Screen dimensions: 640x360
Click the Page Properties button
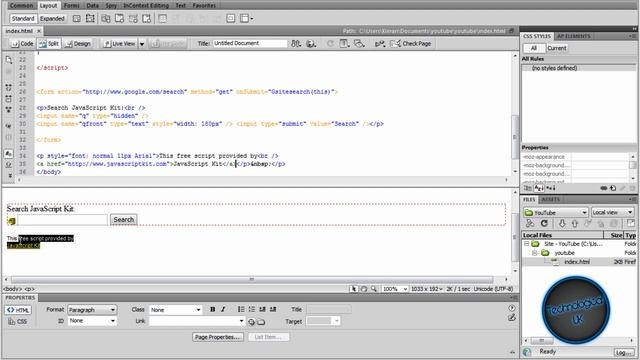[x=218, y=337]
